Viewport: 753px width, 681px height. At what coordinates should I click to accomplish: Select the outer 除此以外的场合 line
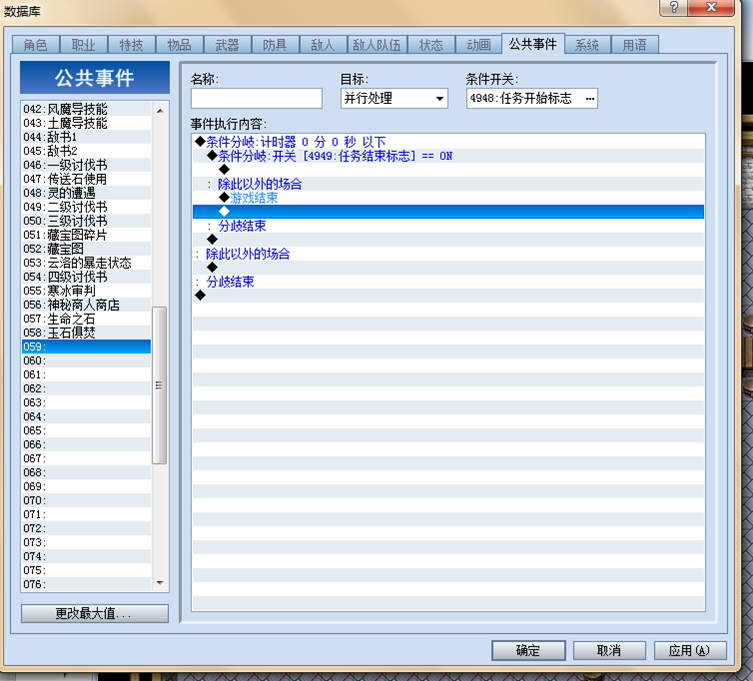(x=449, y=253)
